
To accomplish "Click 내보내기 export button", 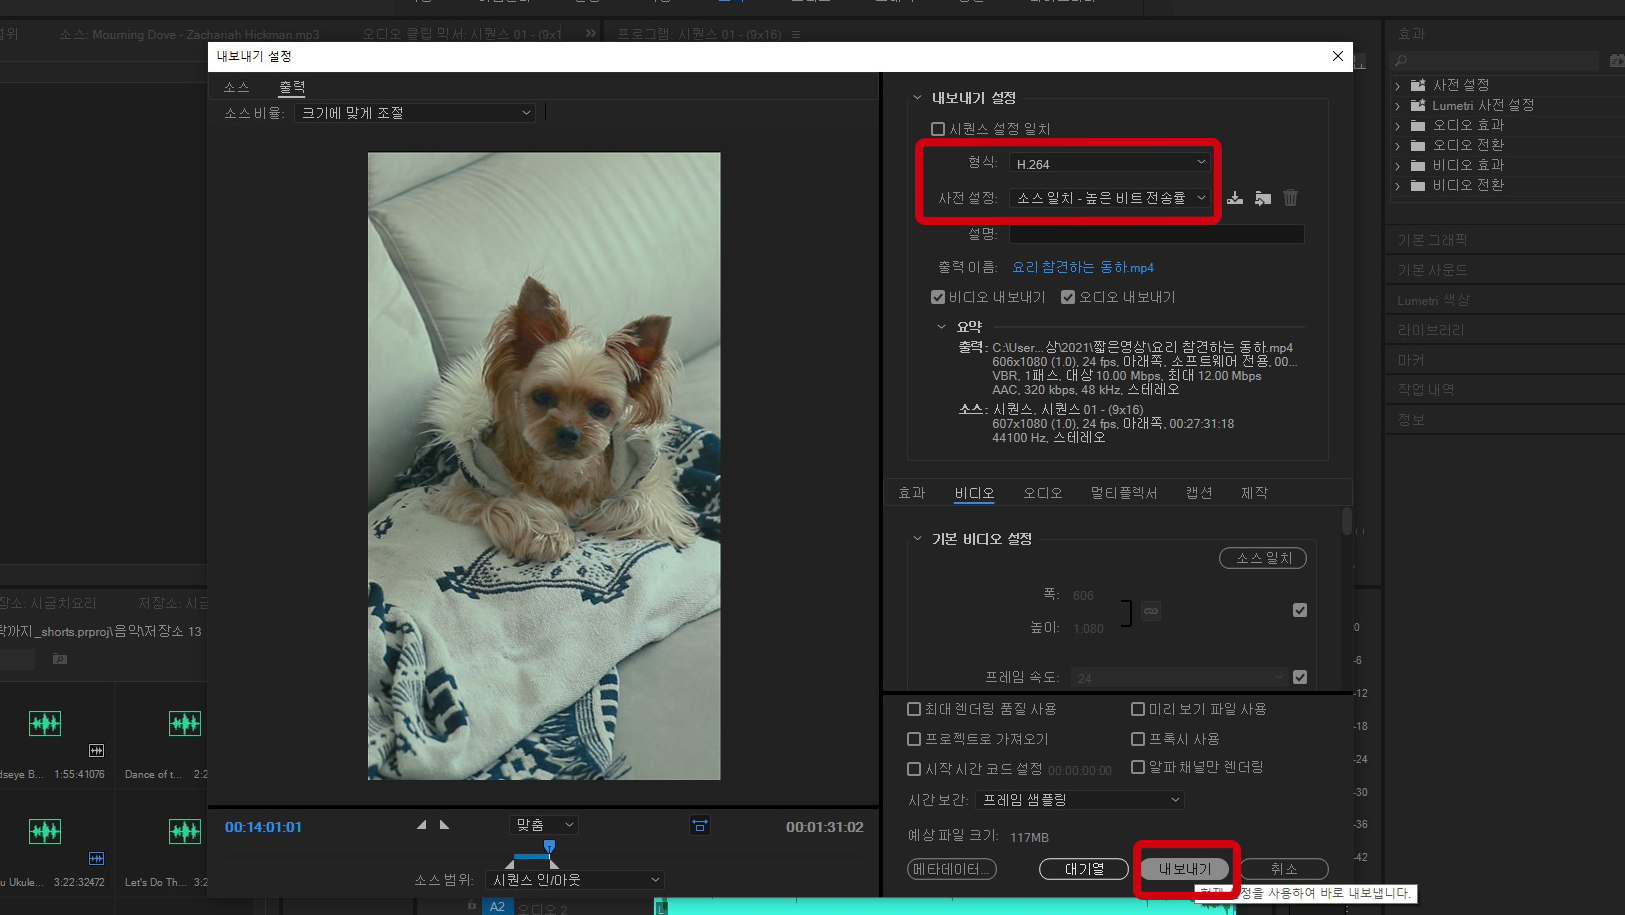I will (1185, 869).
